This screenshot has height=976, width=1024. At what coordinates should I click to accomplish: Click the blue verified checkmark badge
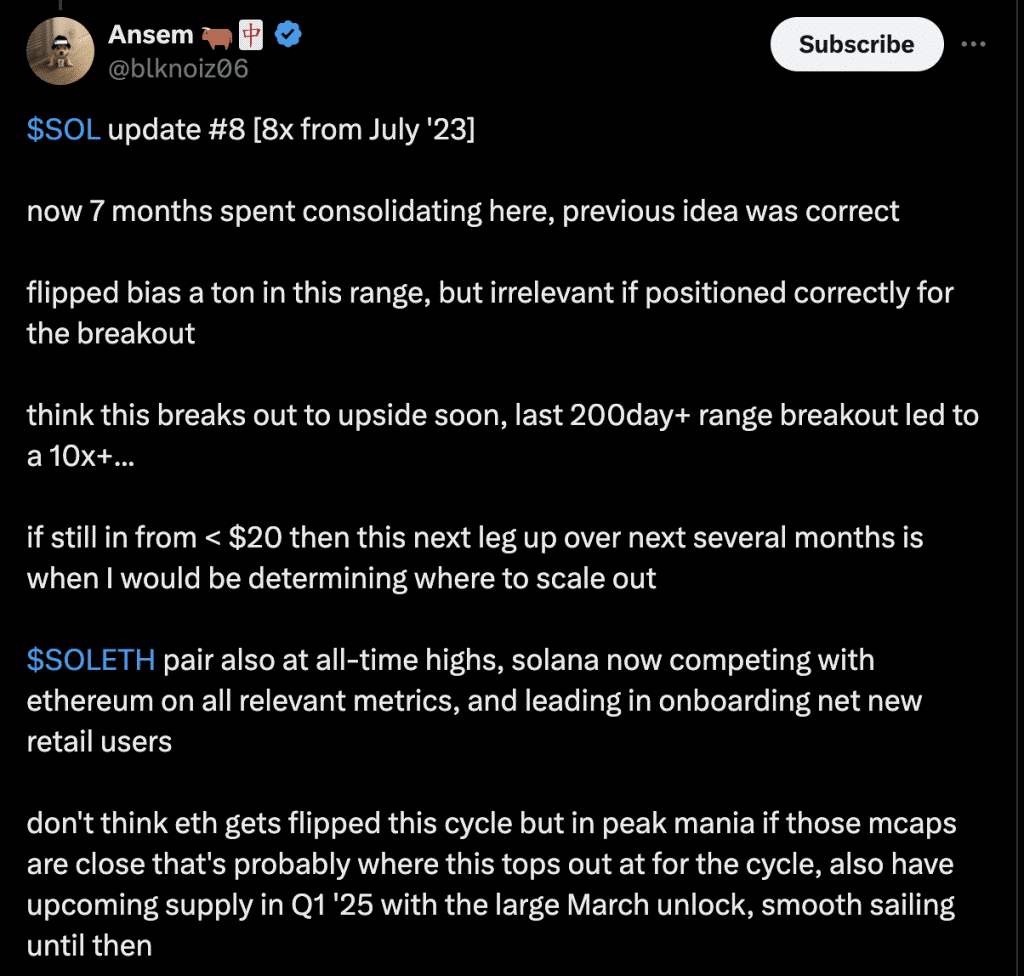pos(288,34)
